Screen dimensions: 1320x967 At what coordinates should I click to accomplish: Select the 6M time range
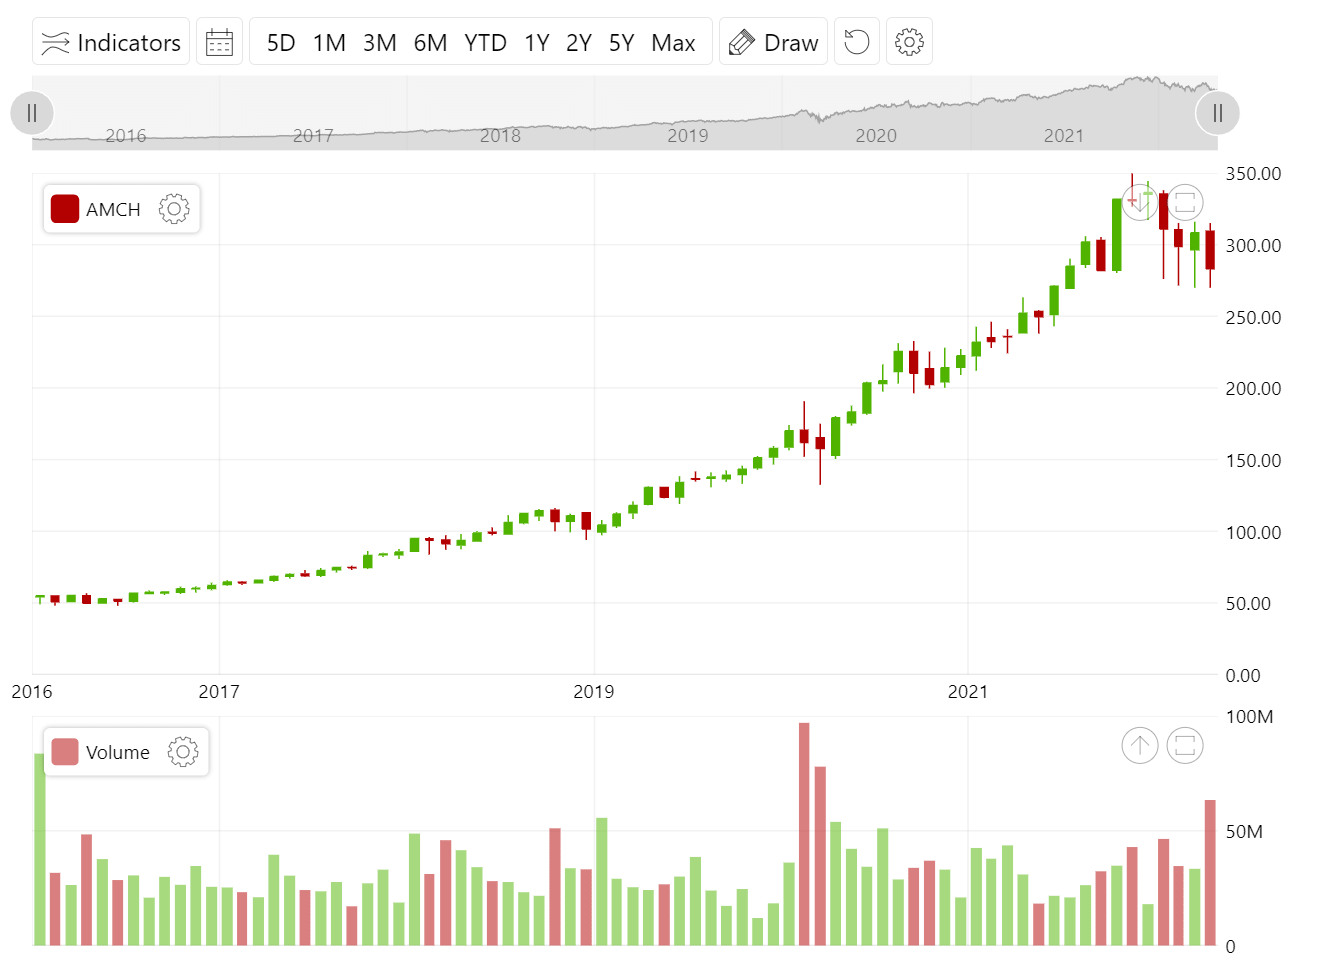tap(431, 42)
